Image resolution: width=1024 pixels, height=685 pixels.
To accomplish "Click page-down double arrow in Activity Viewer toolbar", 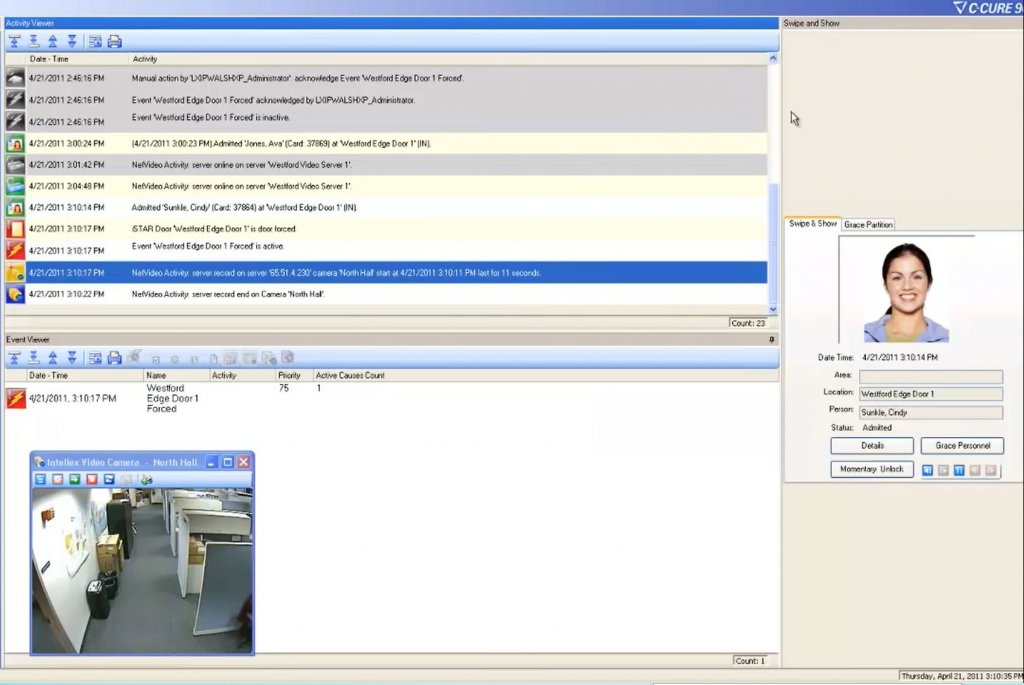I will [x=72, y=41].
